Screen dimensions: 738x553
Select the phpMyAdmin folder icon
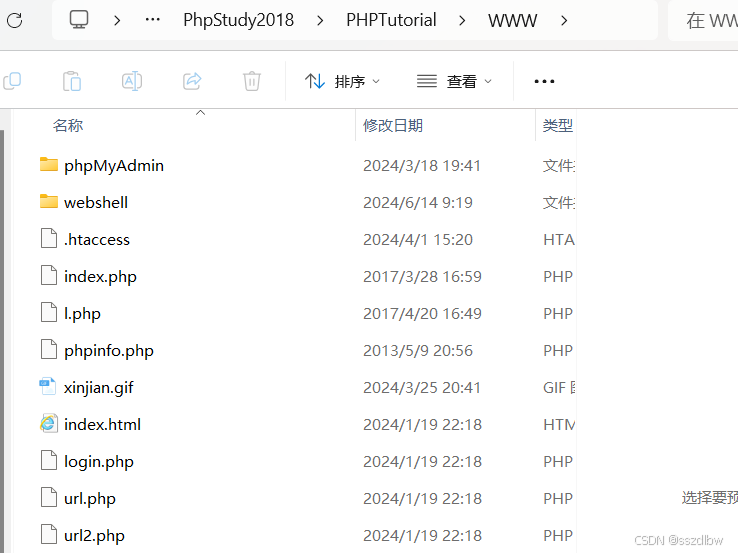tap(49, 165)
